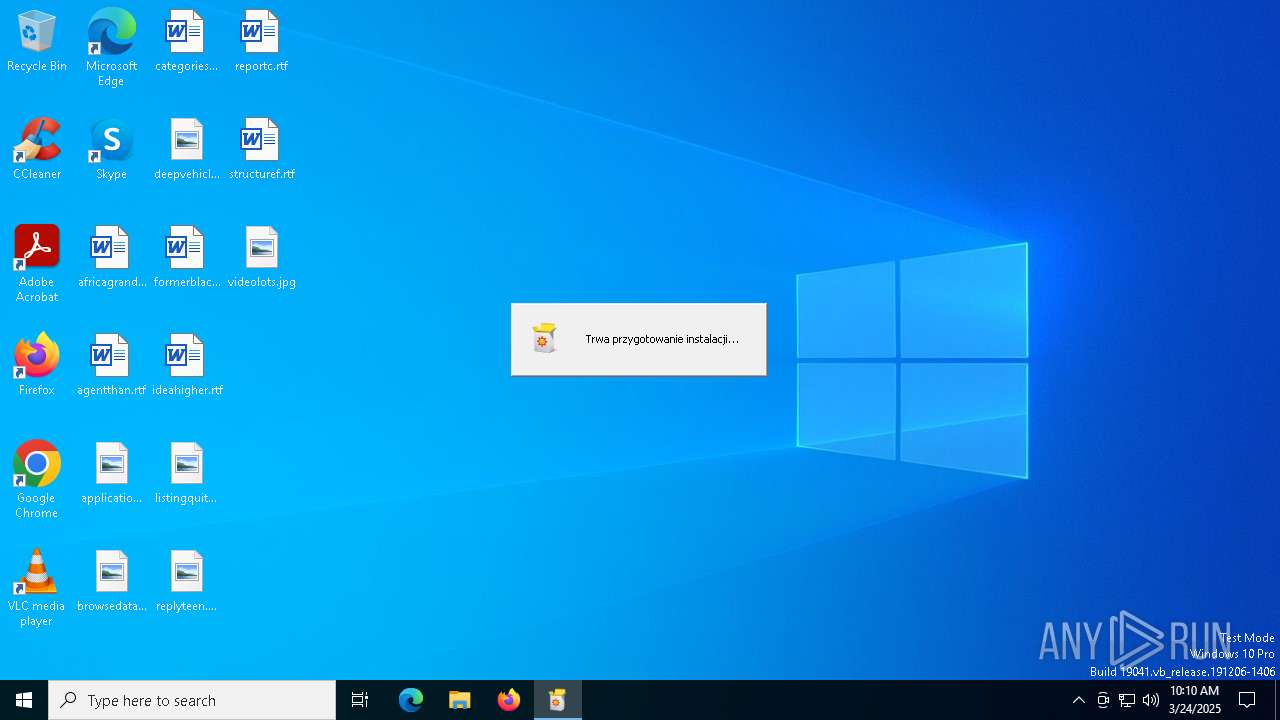The width and height of the screenshot is (1280, 720).
Task: Expand the hidden system tray icons
Action: click(1078, 700)
